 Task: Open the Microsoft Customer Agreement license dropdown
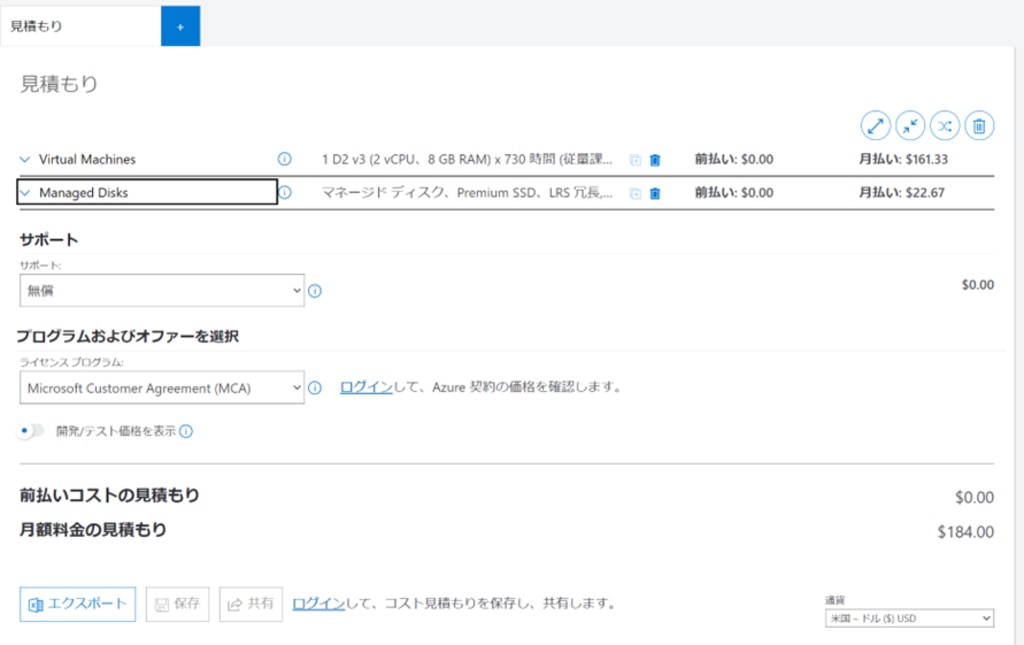161,388
